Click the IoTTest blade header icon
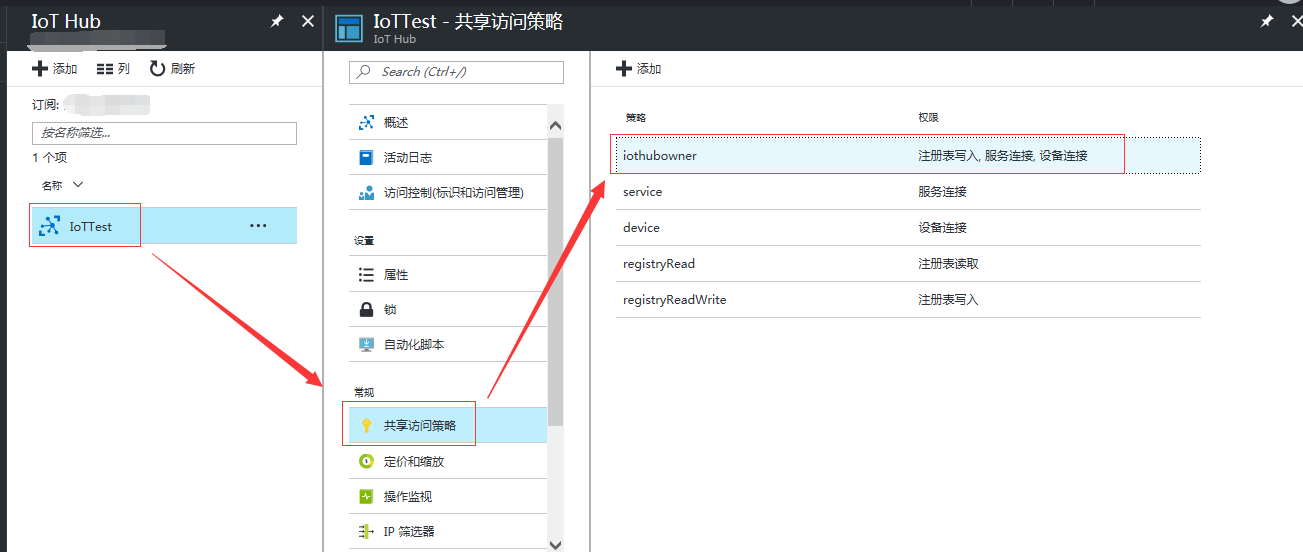This screenshot has width=1303, height=552. click(349, 27)
